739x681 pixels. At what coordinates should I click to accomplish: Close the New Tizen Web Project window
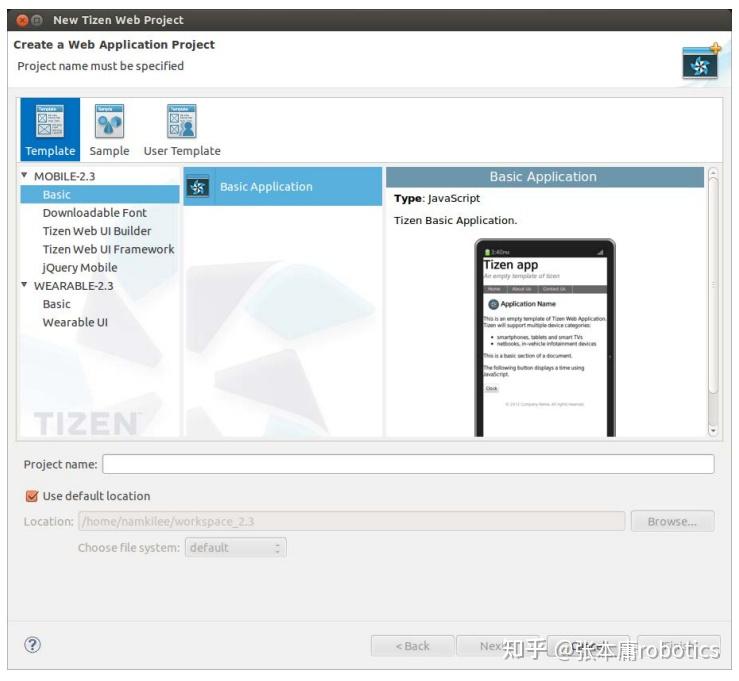(22, 20)
